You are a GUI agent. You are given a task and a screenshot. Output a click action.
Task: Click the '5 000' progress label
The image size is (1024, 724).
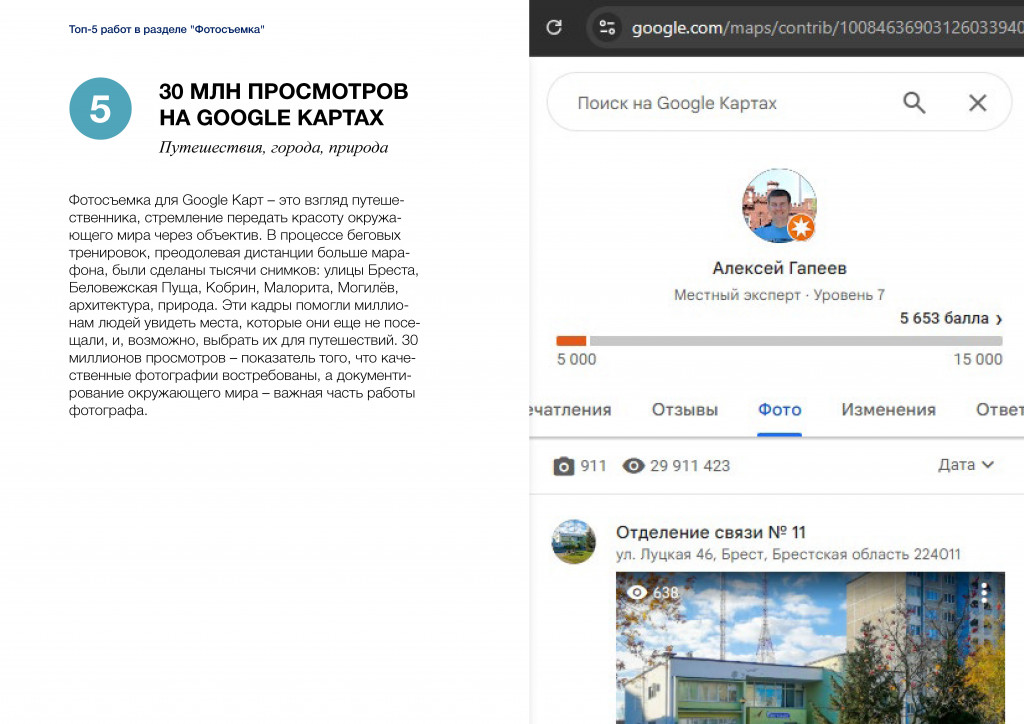(577, 360)
